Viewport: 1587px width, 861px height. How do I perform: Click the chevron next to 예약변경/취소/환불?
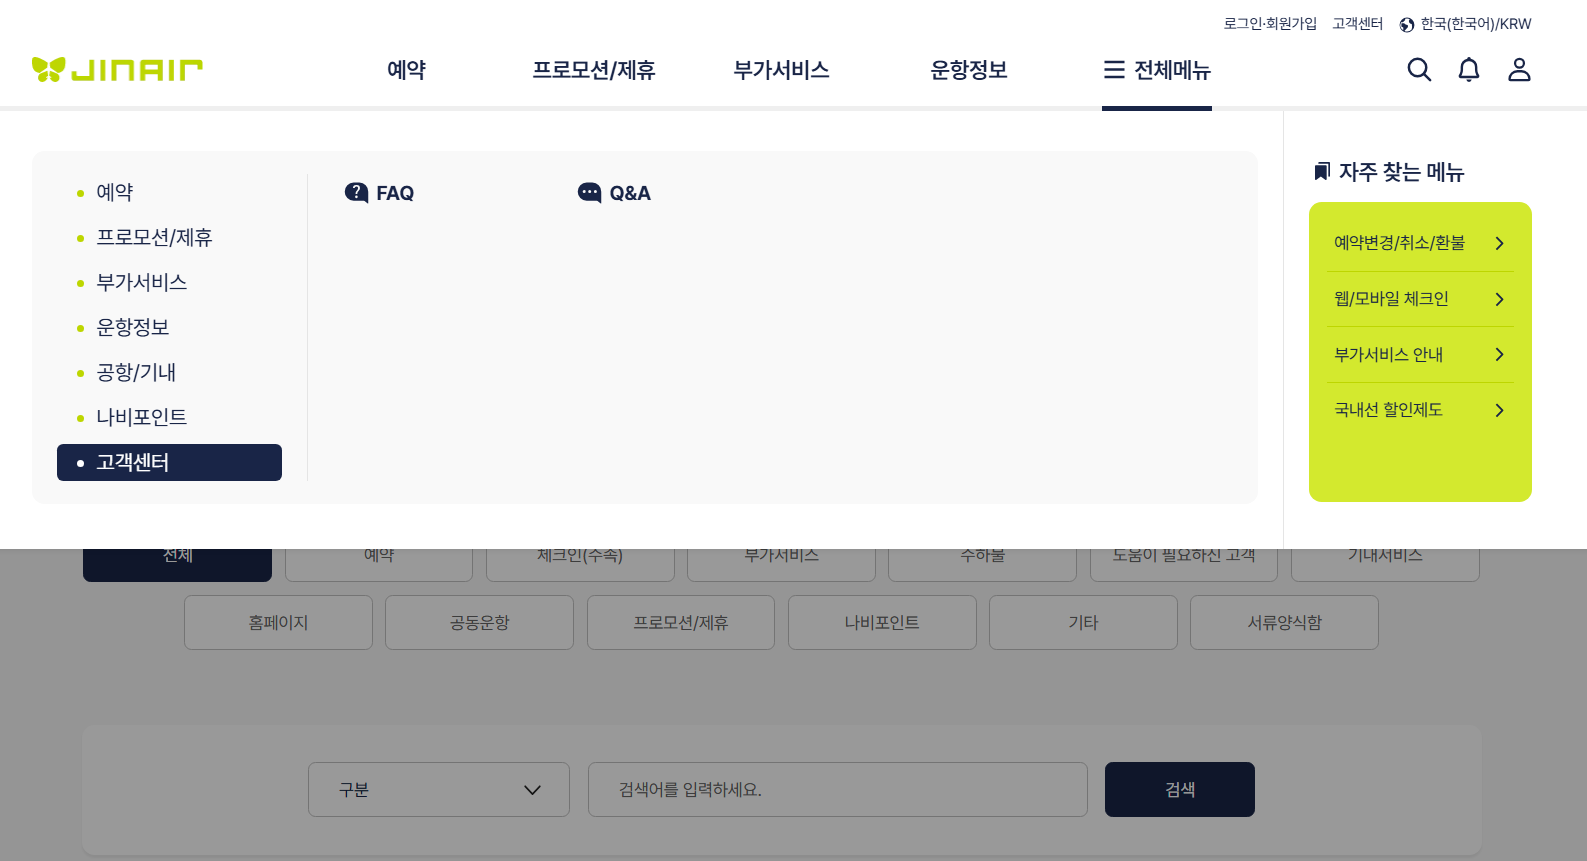[1499, 243]
